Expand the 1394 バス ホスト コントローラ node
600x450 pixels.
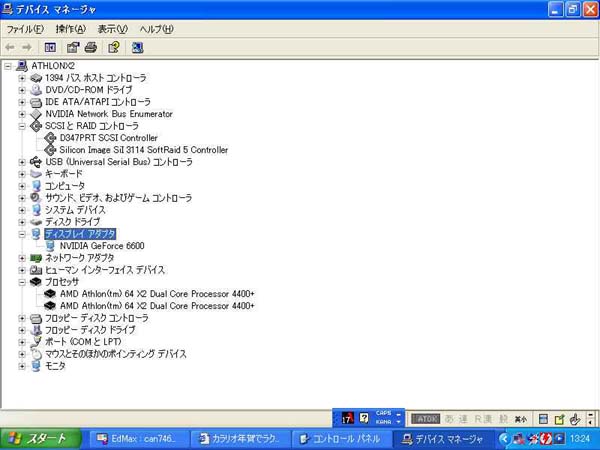22,78
